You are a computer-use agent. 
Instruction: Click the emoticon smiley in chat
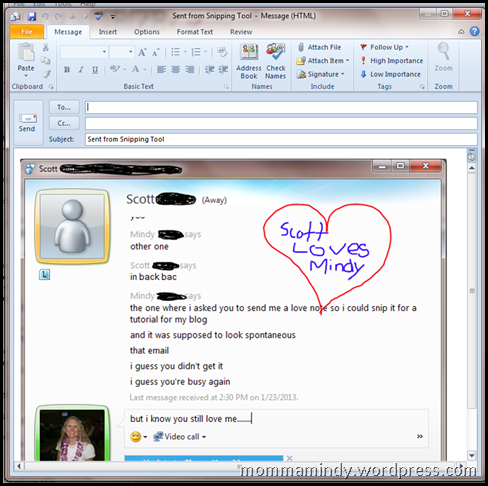136,437
